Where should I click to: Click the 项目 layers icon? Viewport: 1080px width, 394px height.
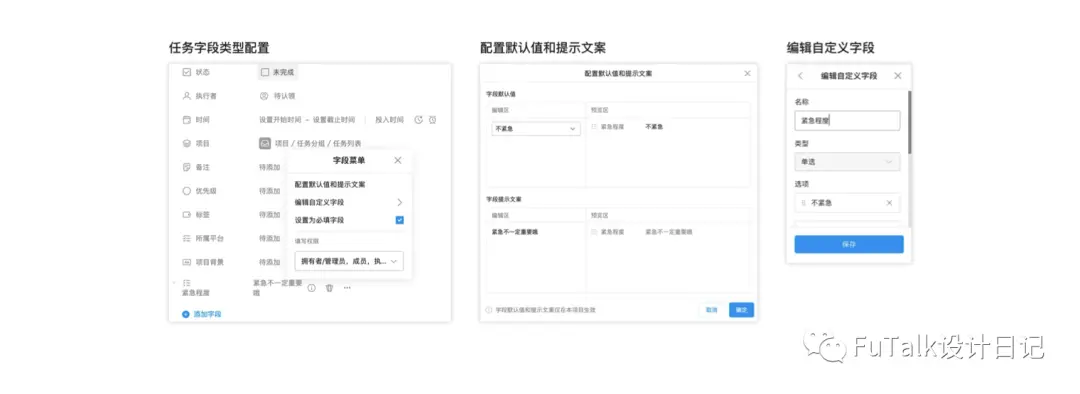(x=186, y=143)
